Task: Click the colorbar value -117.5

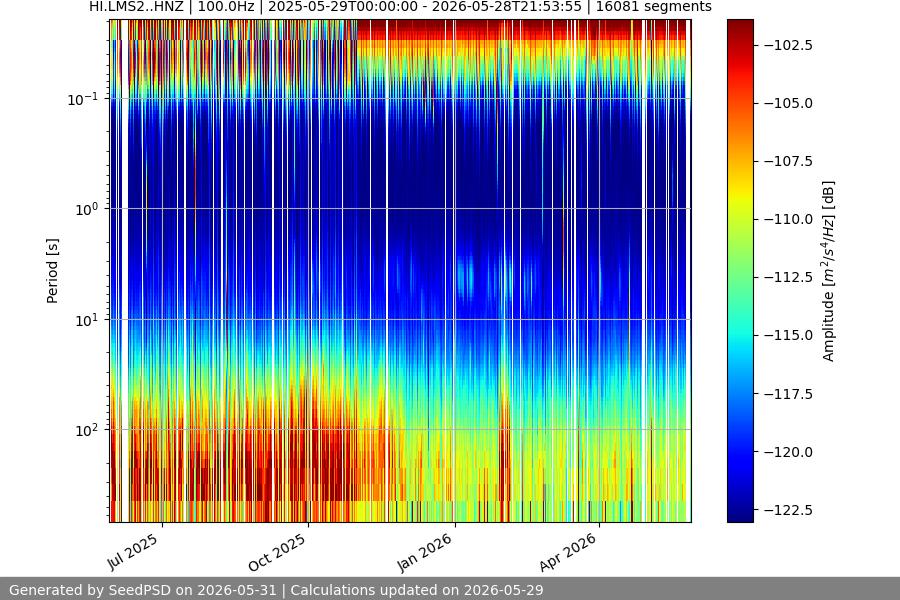Action: [x=789, y=394]
